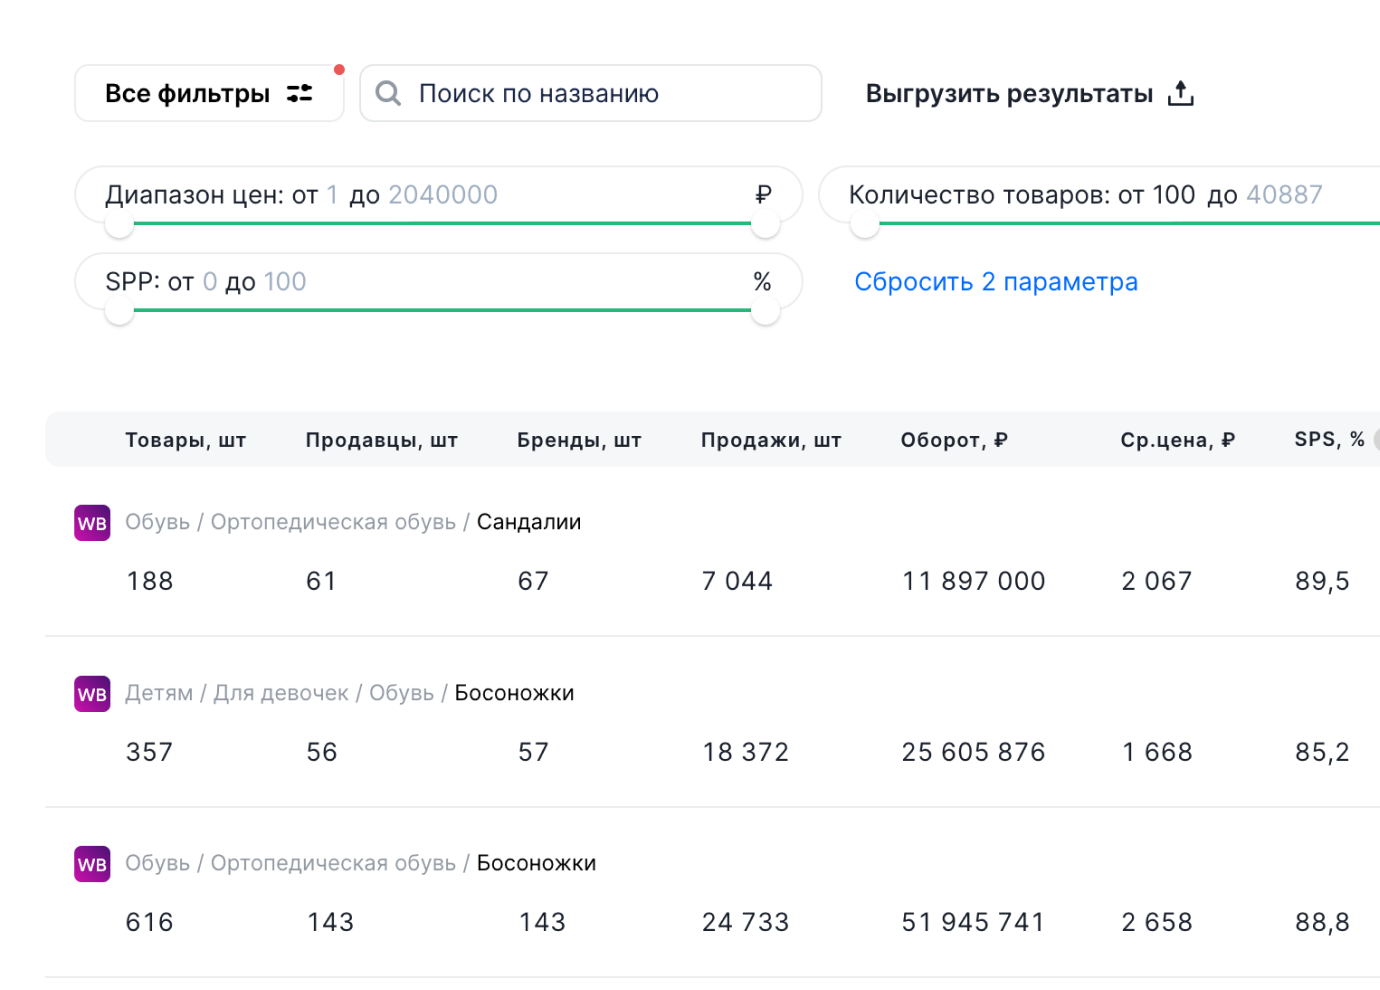Grab the SPP maximum slider handle
The width and height of the screenshot is (1380, 990).
[766, 312]
